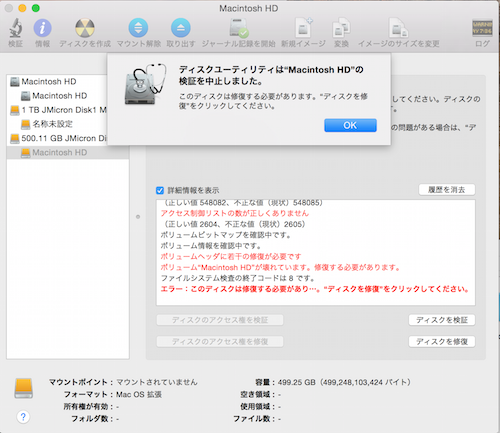Click the green zoom window button

tap(36, 8)
